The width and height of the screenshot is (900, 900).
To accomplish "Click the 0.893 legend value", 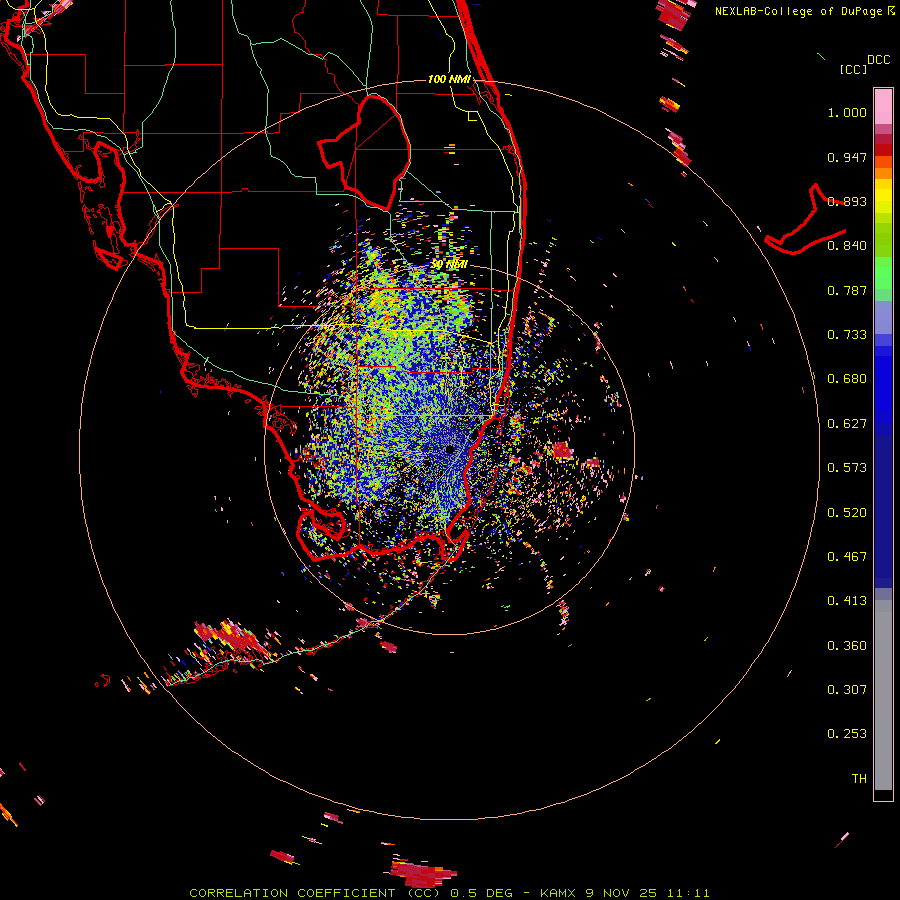I will click(847, 201).
